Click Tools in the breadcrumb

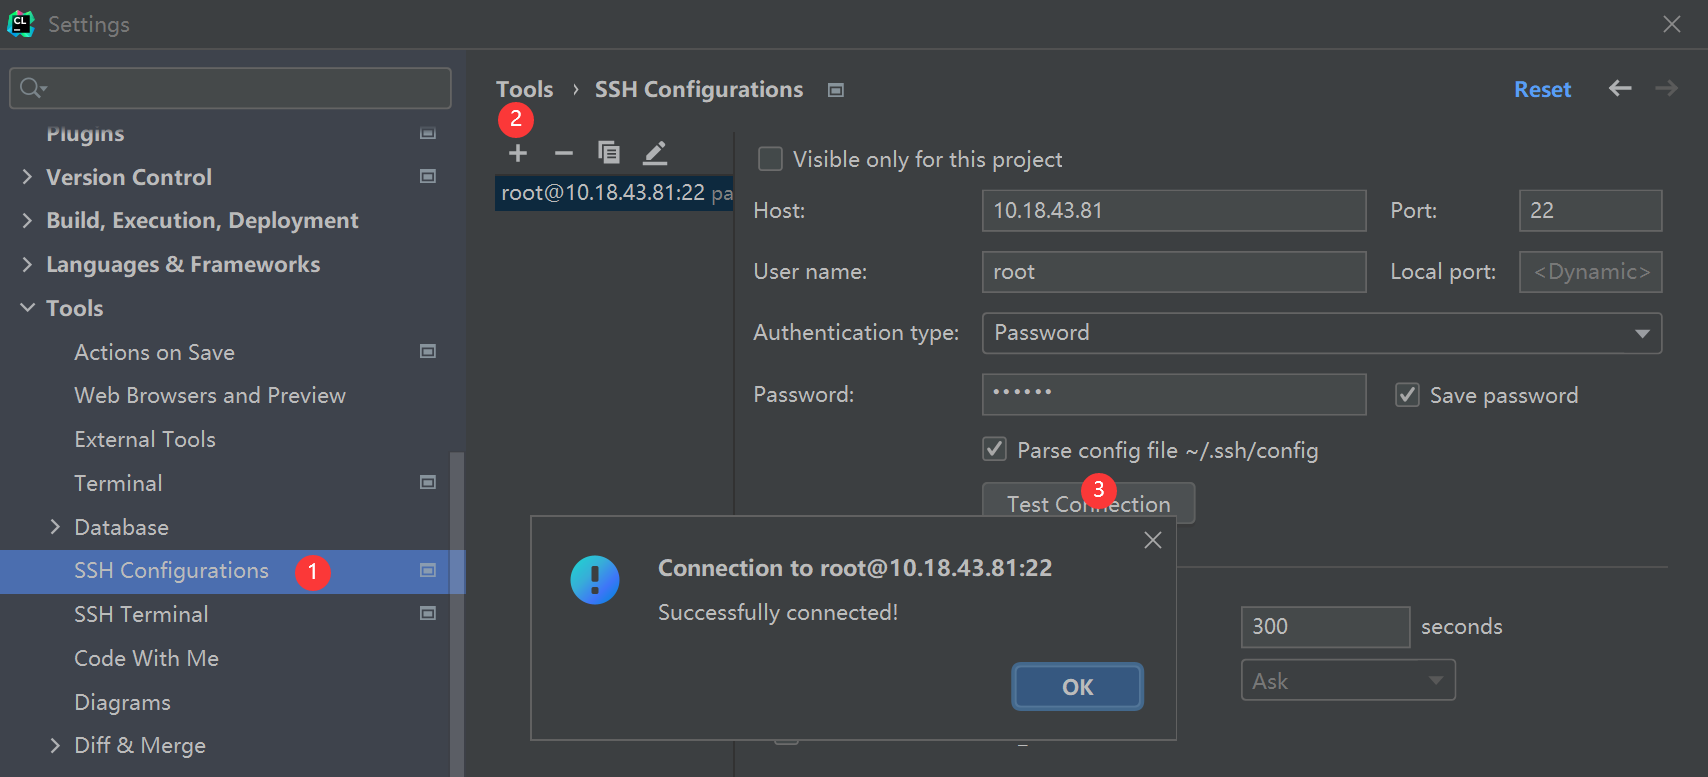525,90
